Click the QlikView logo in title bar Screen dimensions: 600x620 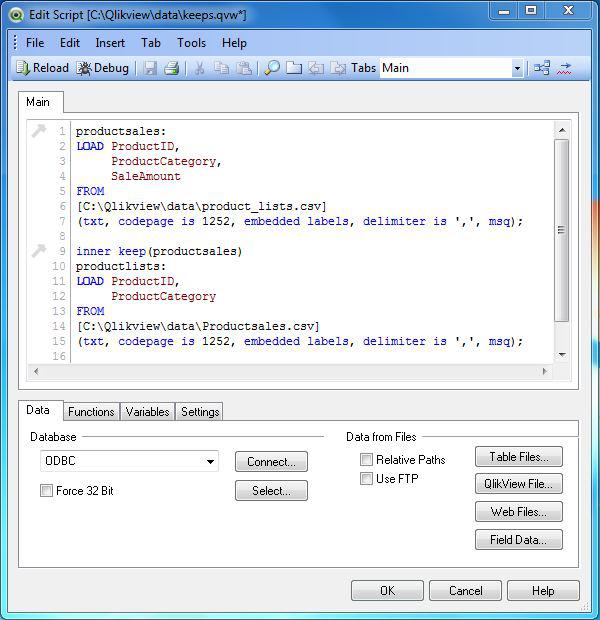16,15
